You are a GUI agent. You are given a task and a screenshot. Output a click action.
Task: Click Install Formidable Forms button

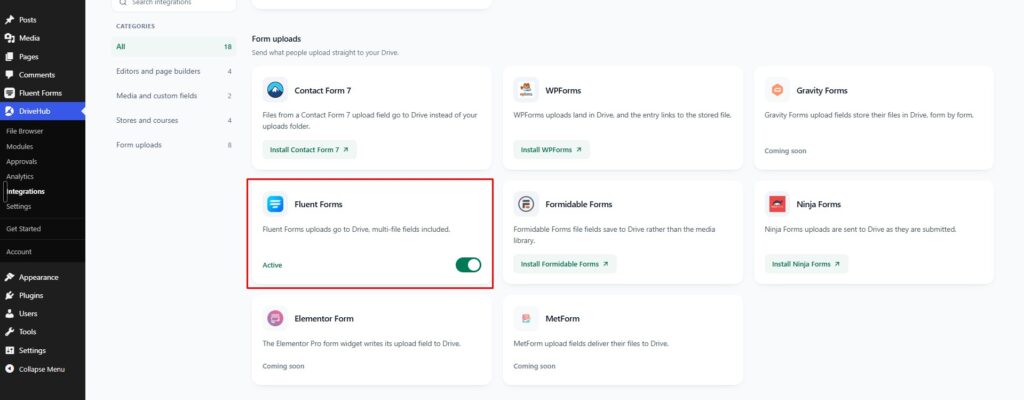tap(564, 264)
